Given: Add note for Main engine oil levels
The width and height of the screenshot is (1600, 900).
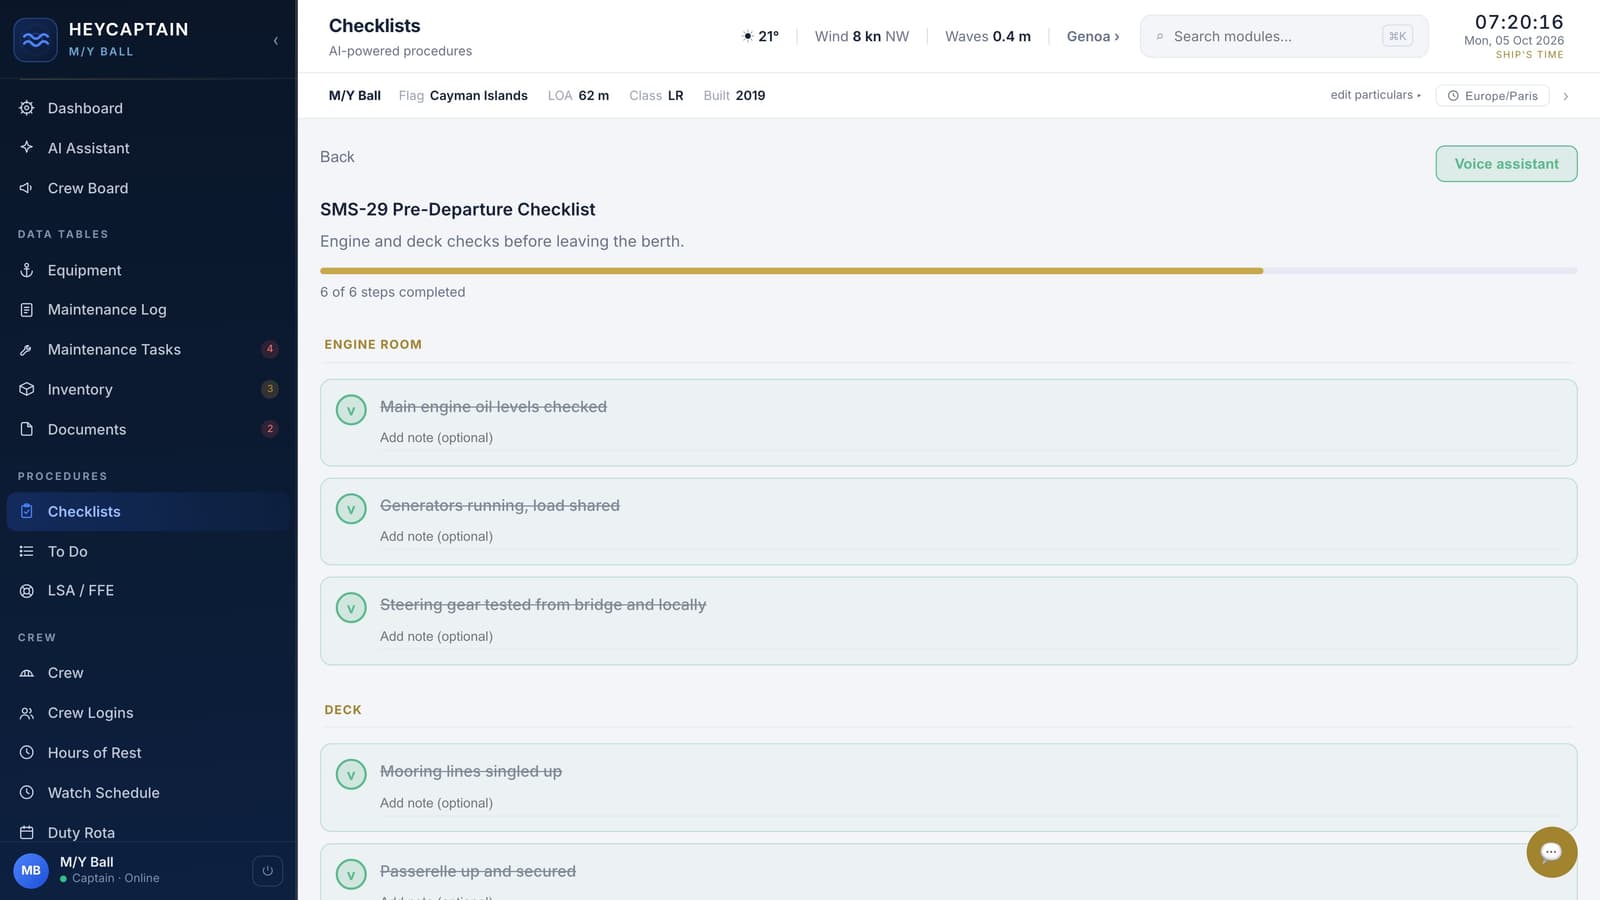Looking at the screenshot, I should [970, 438].
